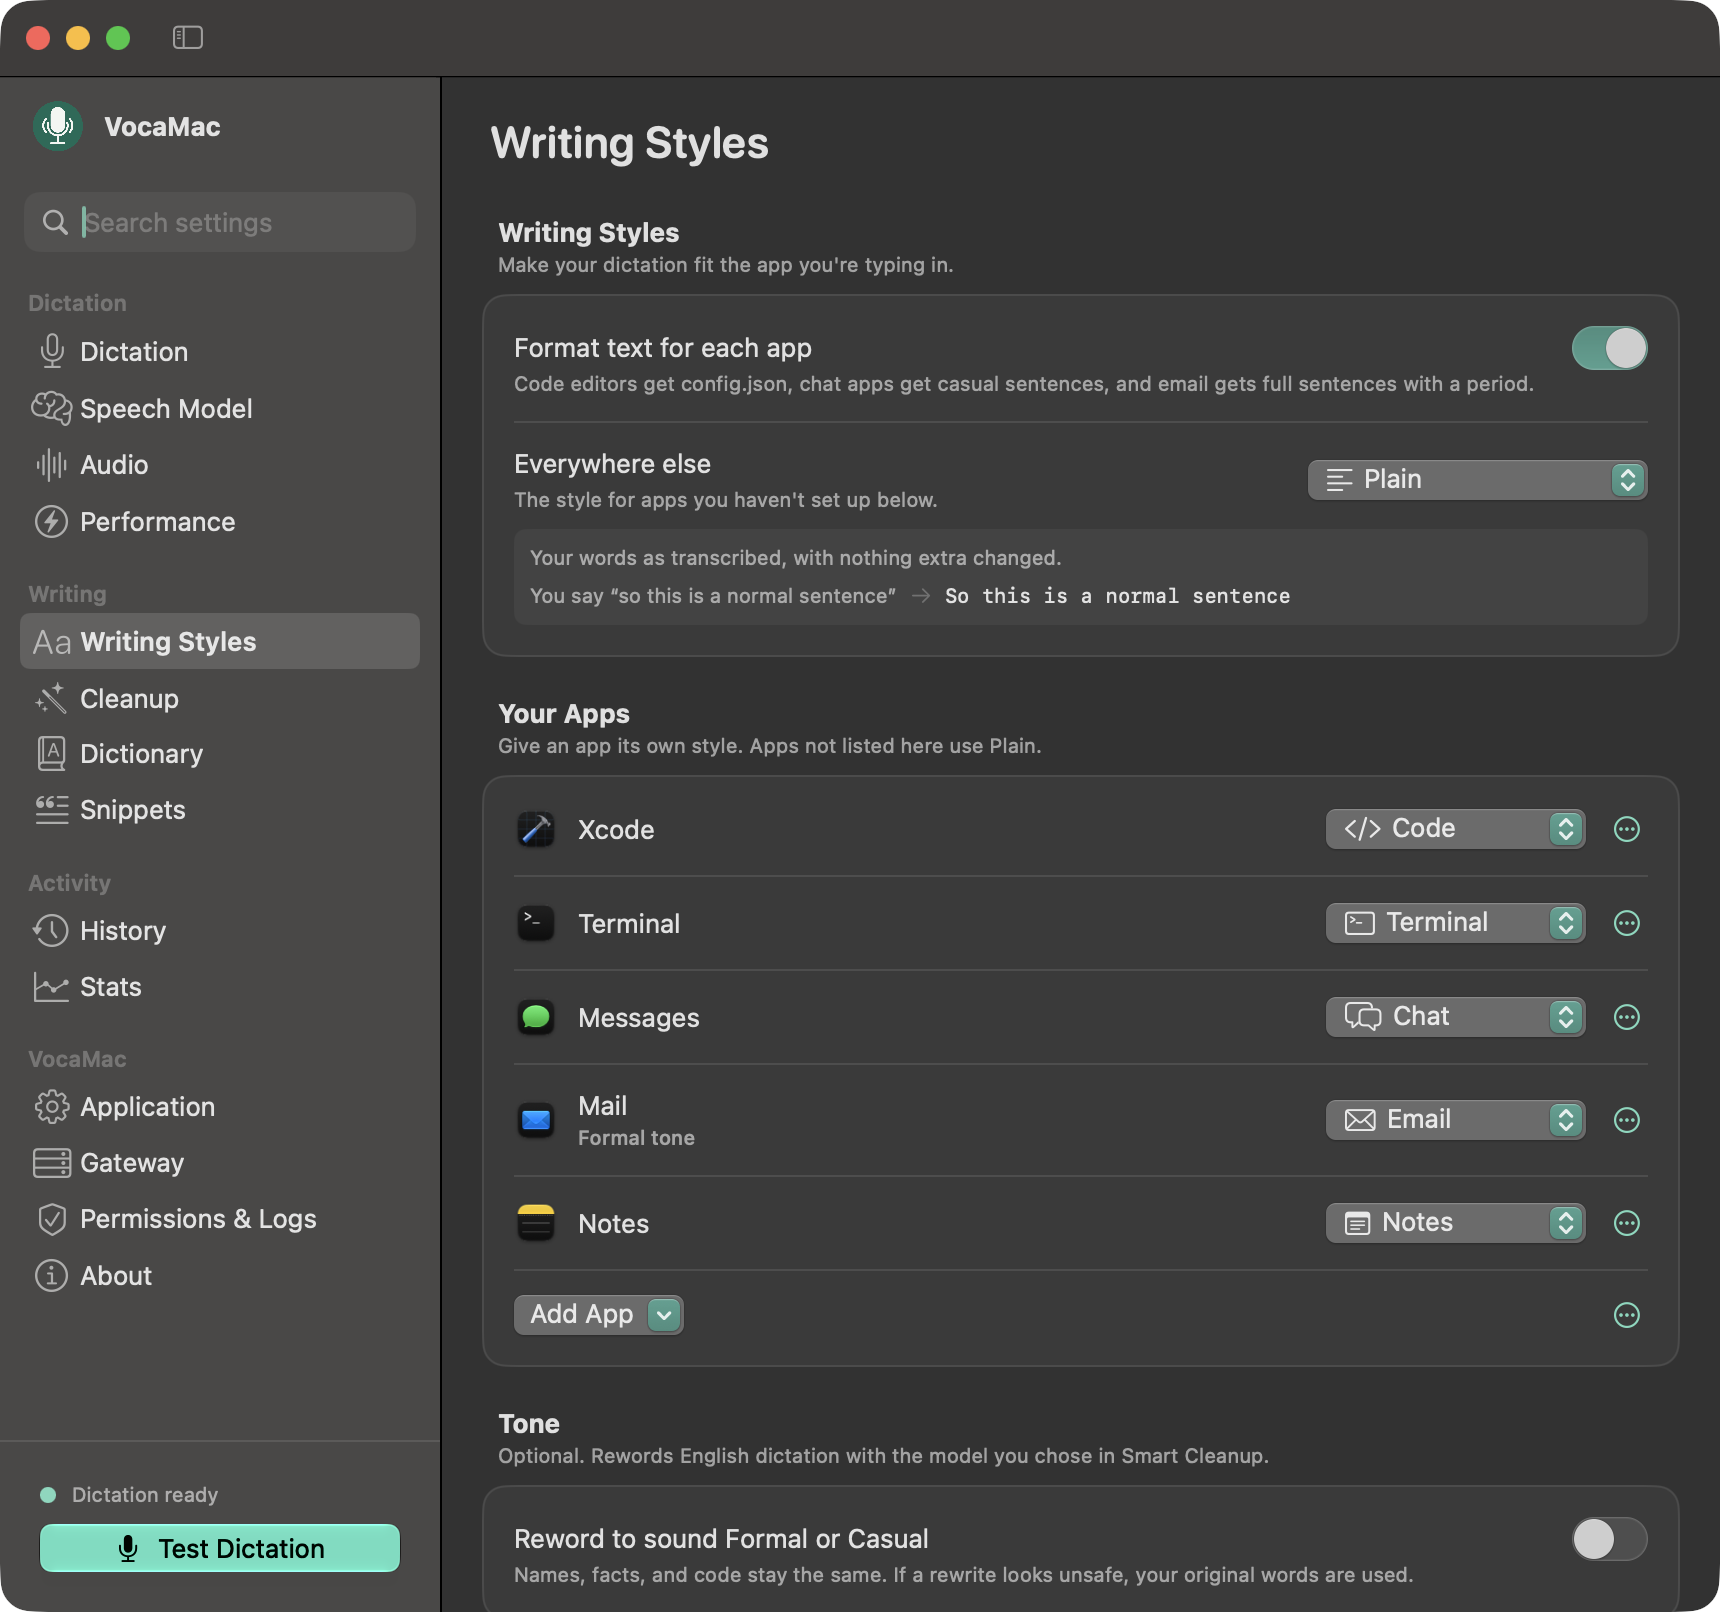This screenshot has height=1612, width=1720.
Task: Open the more options icon for Notes row
Action: point(1627,1223)
